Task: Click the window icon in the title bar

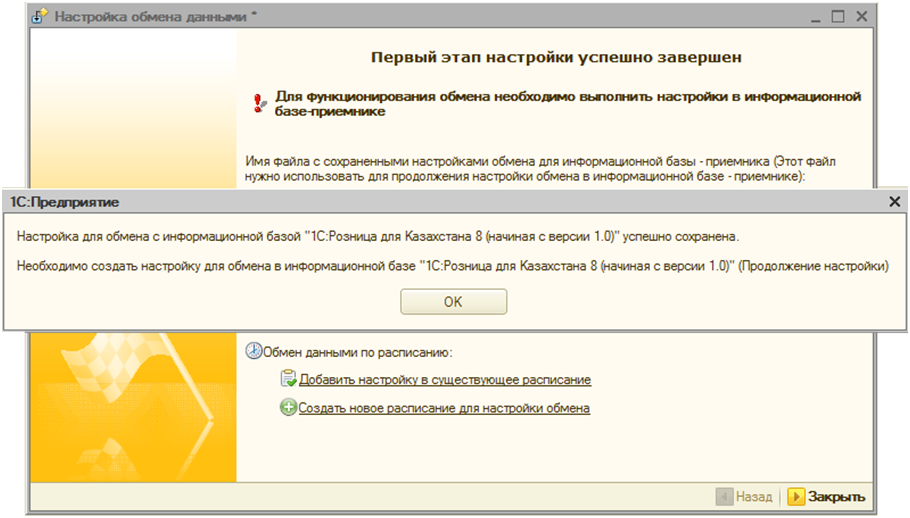Action: [x=42, y=17]
